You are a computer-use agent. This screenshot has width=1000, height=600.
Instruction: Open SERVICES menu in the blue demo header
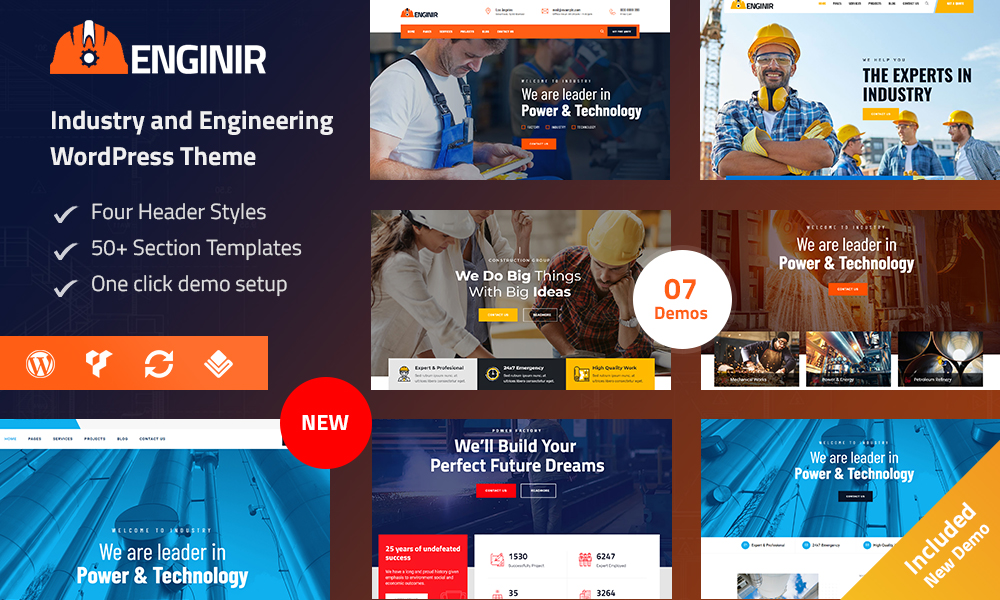click(63, 439)
